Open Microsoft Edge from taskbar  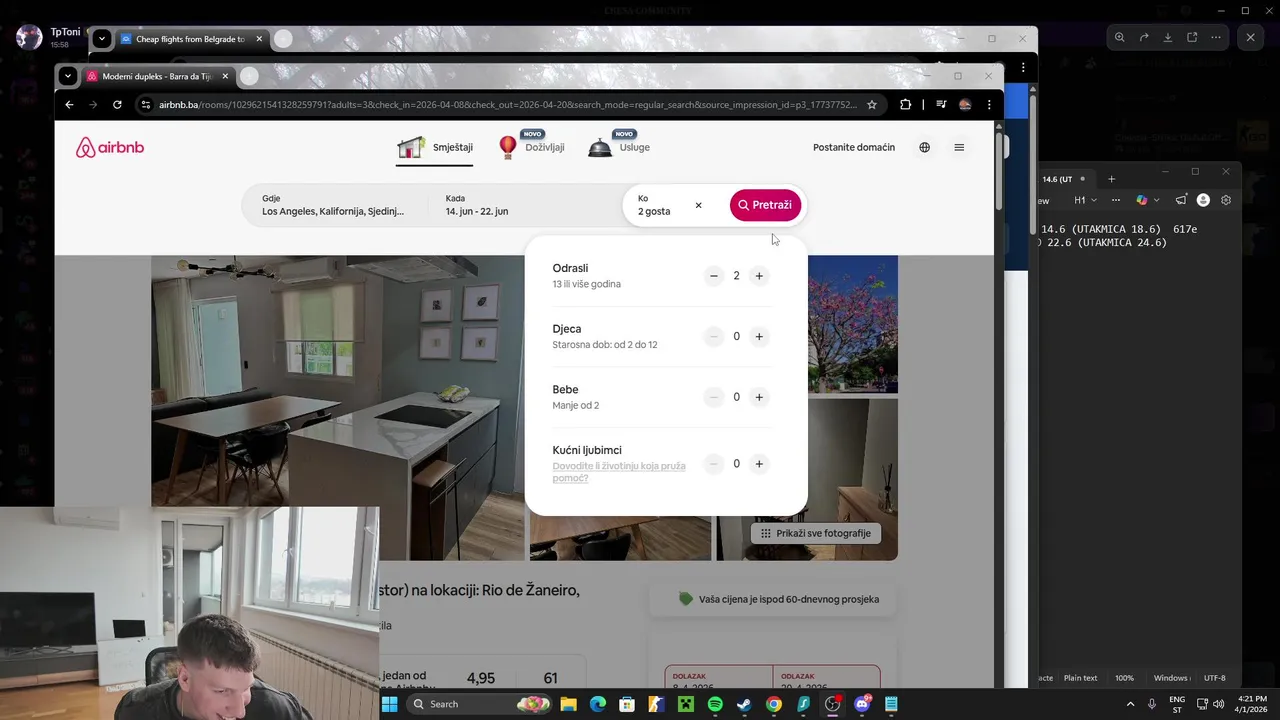597,704
